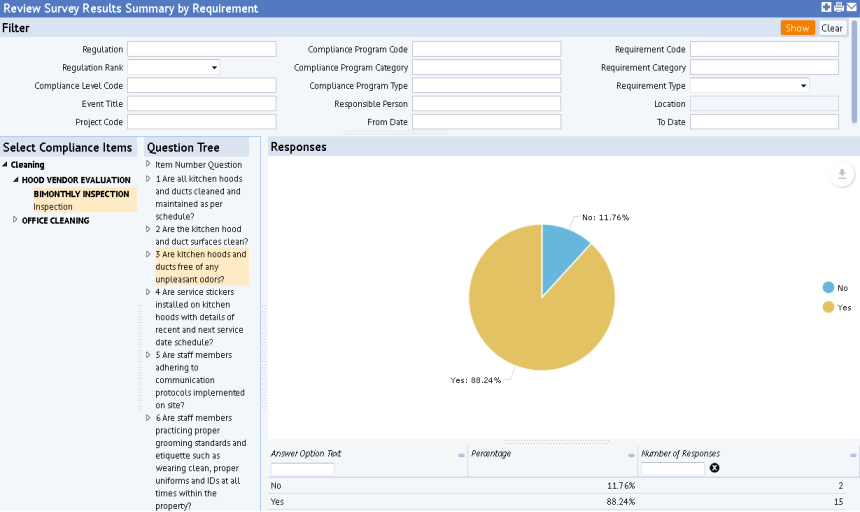The image size is (860, 512).
Task: Sort by the Percentage column header
Action: 491,453
